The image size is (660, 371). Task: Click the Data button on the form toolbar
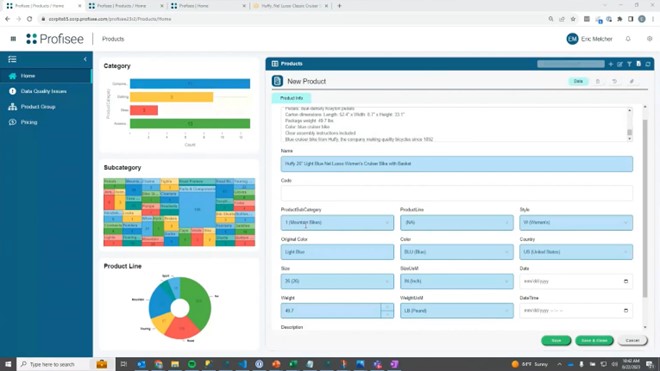[x=578, y=81]
